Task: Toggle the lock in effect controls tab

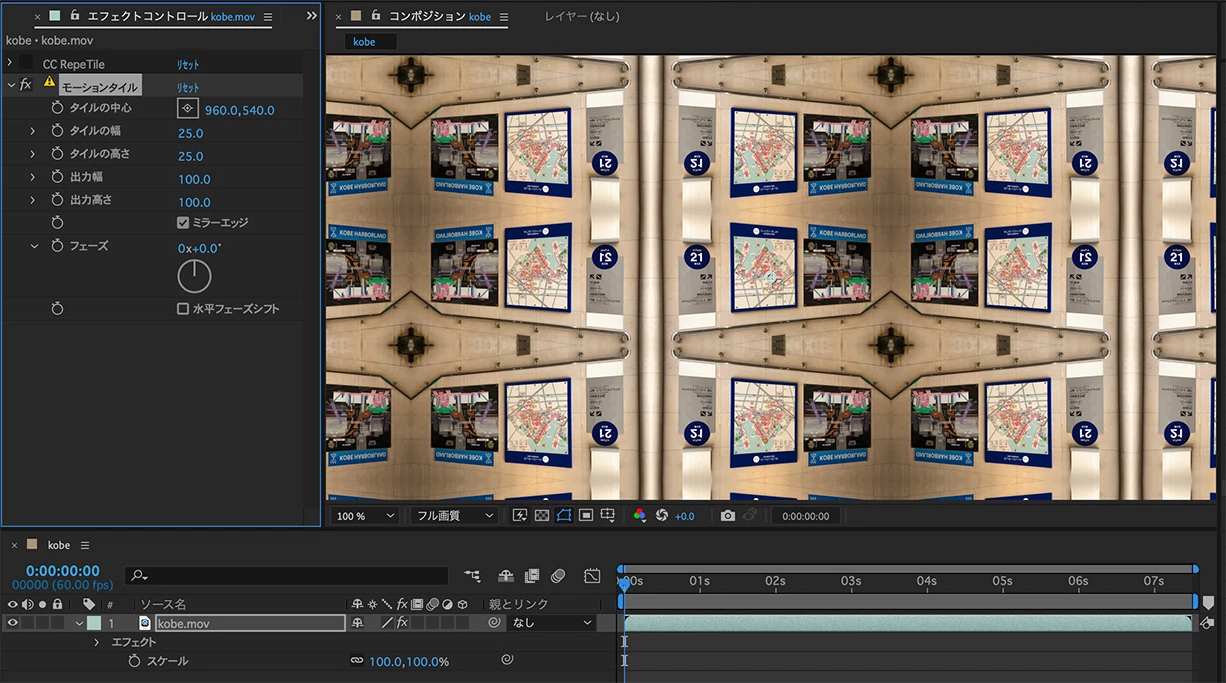Action: [75, 16]
